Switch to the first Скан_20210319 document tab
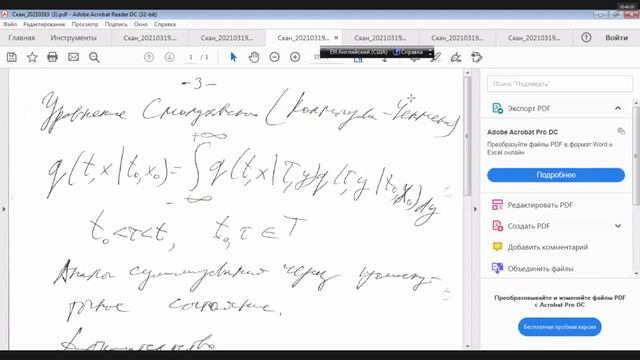 [150, 38]
